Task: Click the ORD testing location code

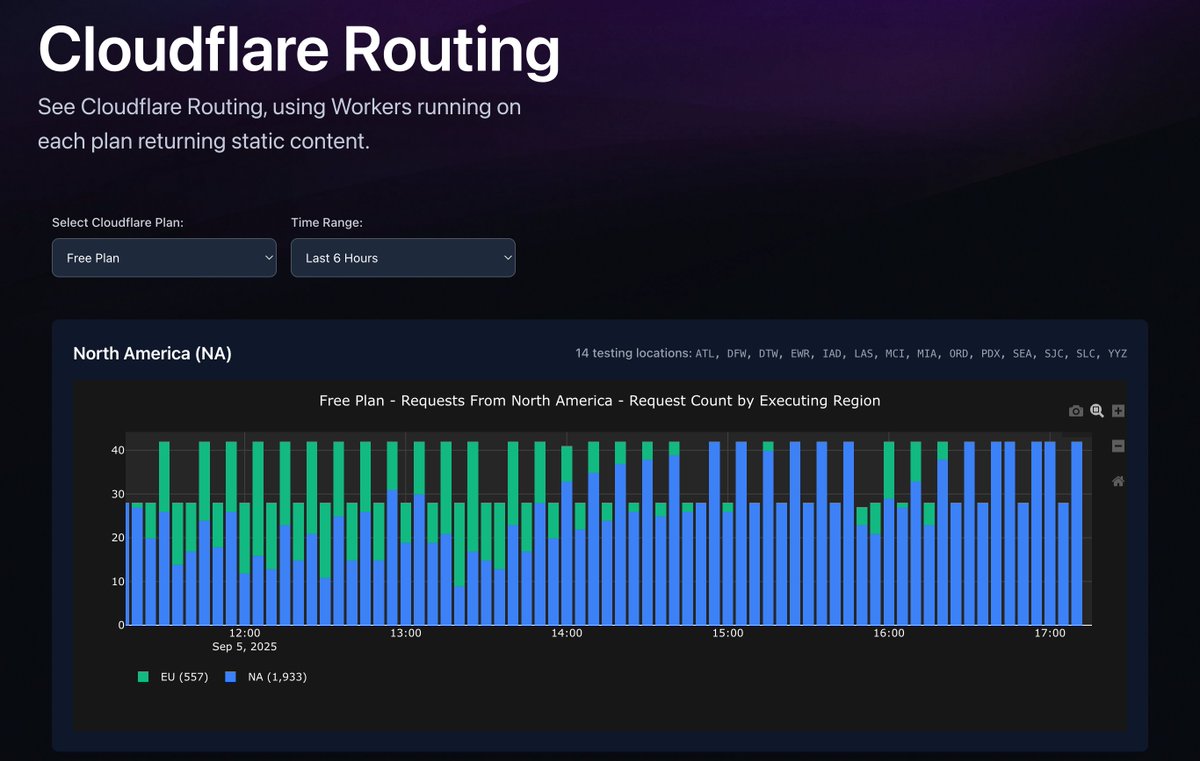Action: pos(959,353)
